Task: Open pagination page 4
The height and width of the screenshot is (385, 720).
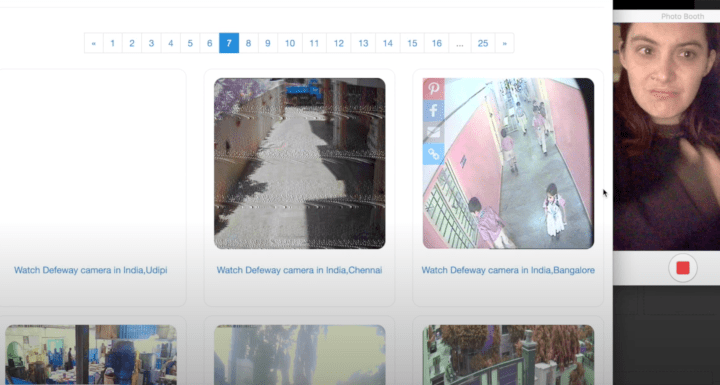Action: 171,43
